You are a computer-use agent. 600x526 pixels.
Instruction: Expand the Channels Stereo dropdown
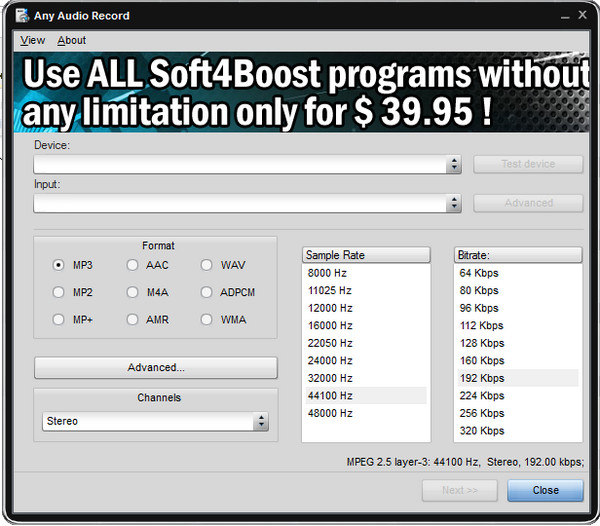pos(261,422)
